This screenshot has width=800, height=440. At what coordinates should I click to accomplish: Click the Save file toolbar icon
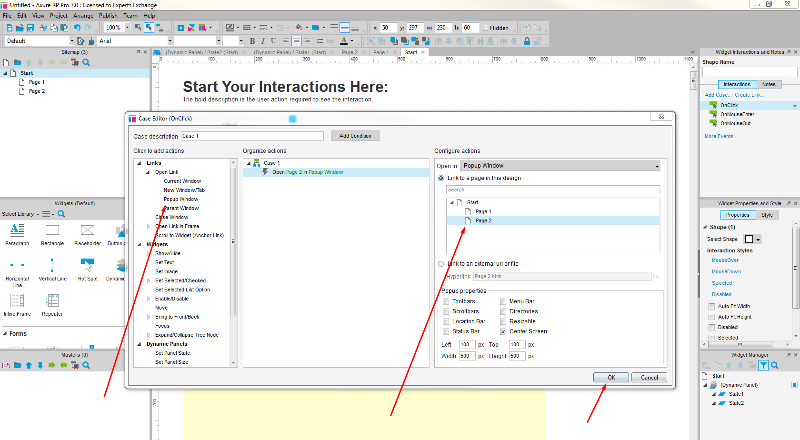pyautogui.click(x=30, y=28)
